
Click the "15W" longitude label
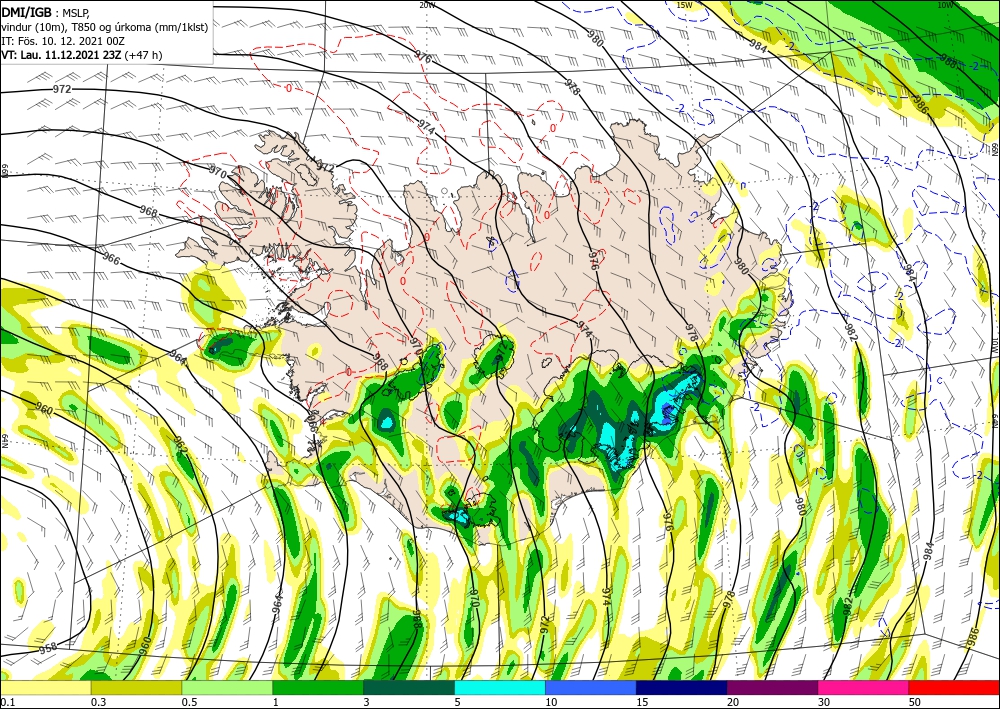tap(684, 5)
